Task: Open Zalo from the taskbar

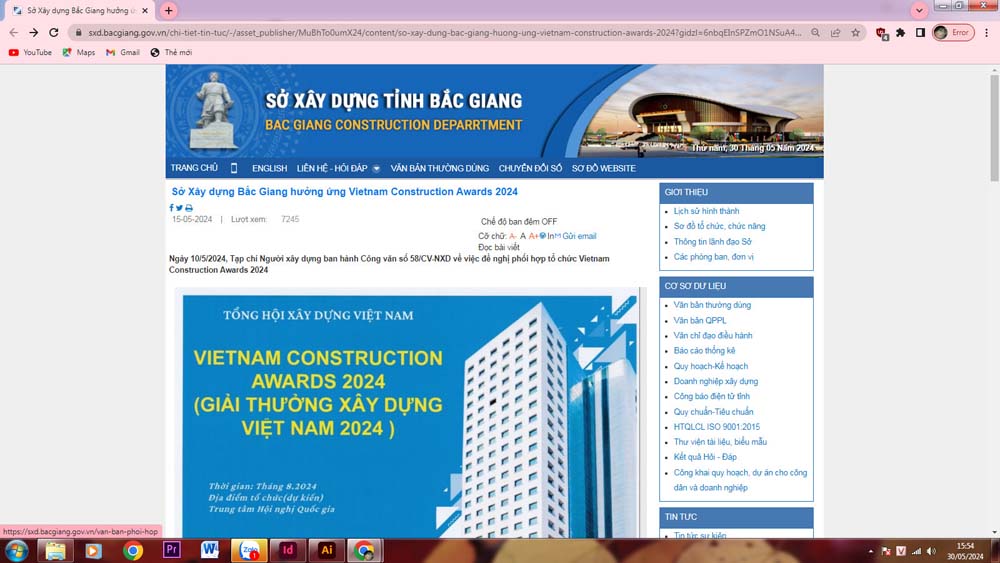Action: [x=249, y=550]
